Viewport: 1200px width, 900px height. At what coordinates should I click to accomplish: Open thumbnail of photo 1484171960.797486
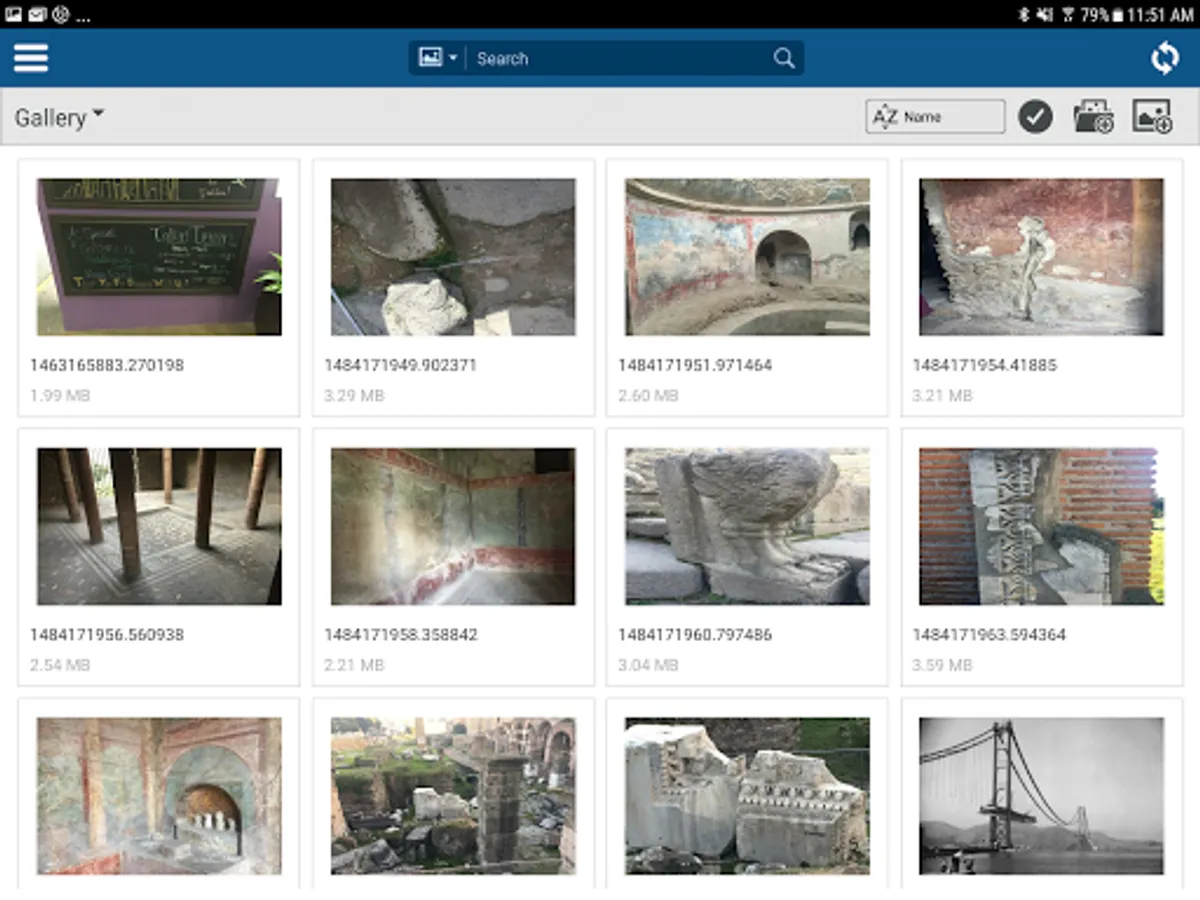coord(747,526)
